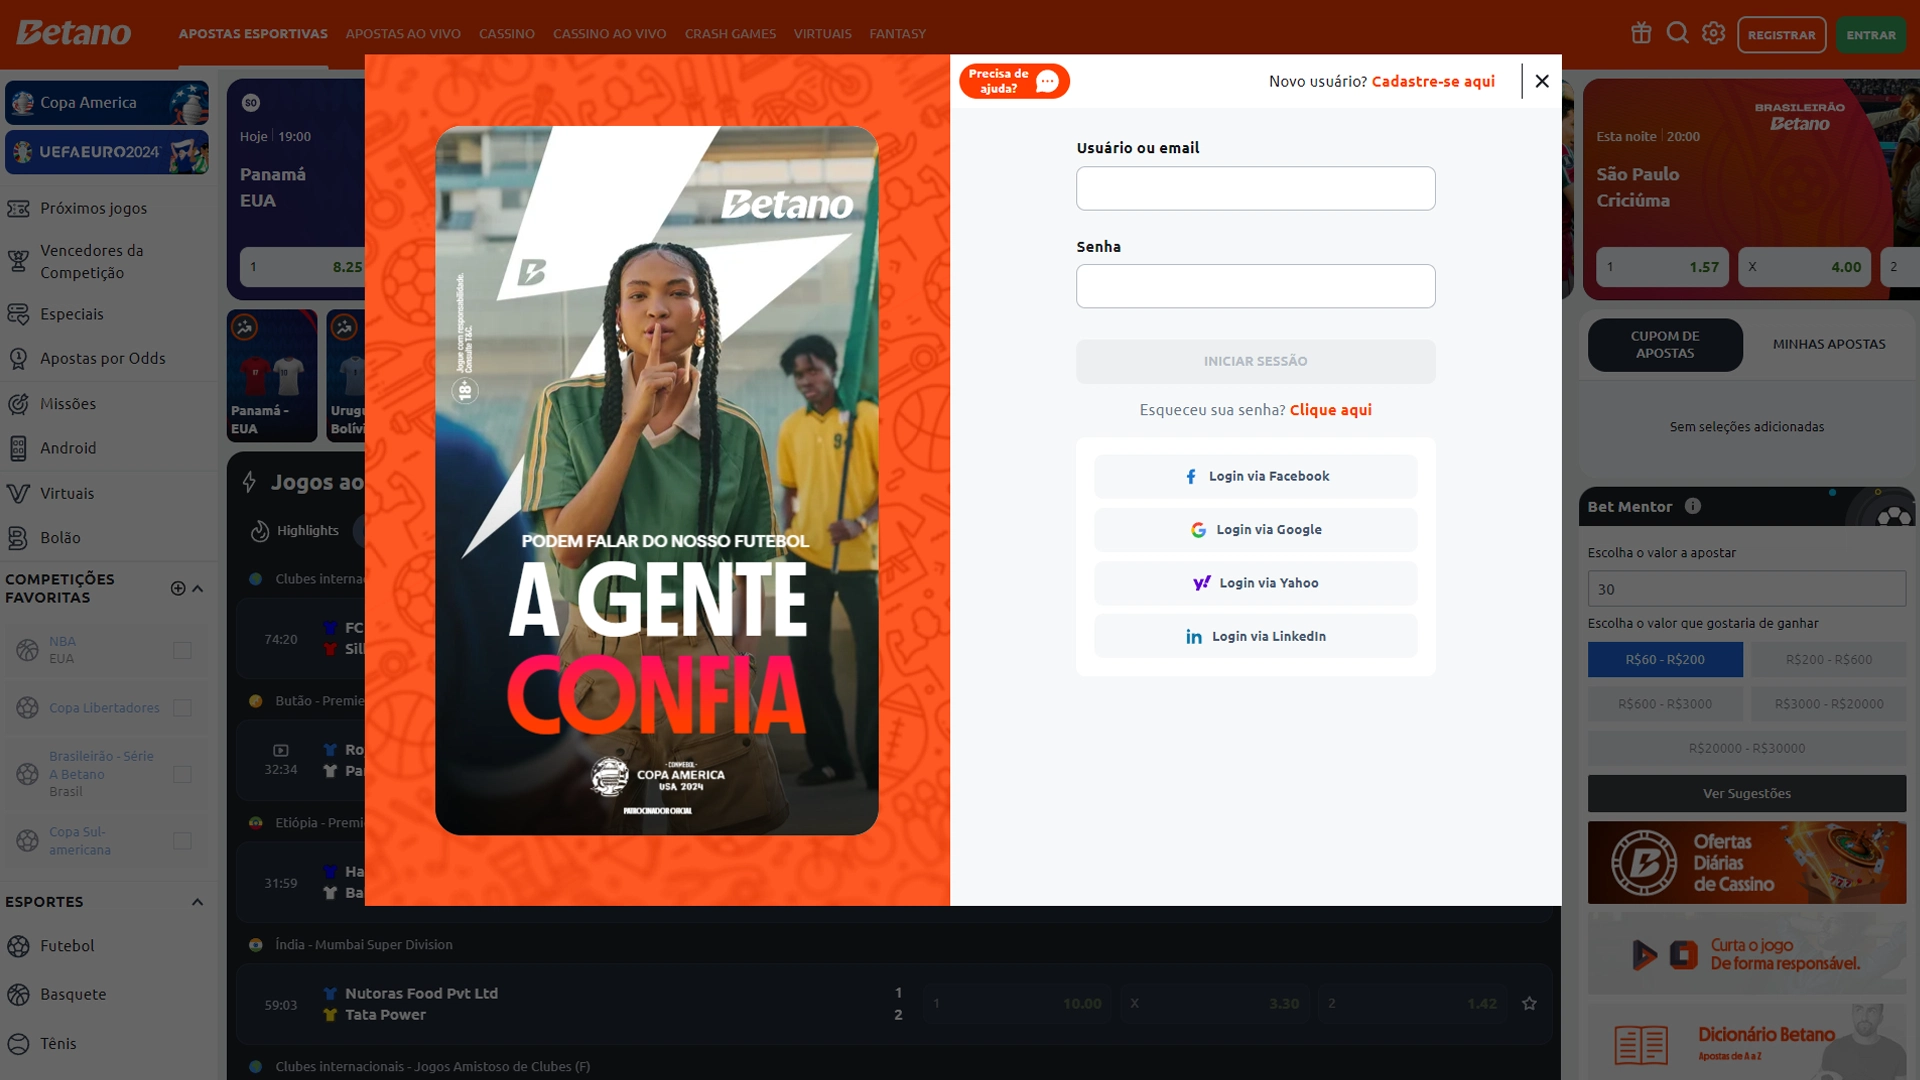Image resolution: width=1920 pixels, height=1080 pixels.
Task: Select draw odds 4.00 São Paulo match
Action: [x=1804, y=267]
